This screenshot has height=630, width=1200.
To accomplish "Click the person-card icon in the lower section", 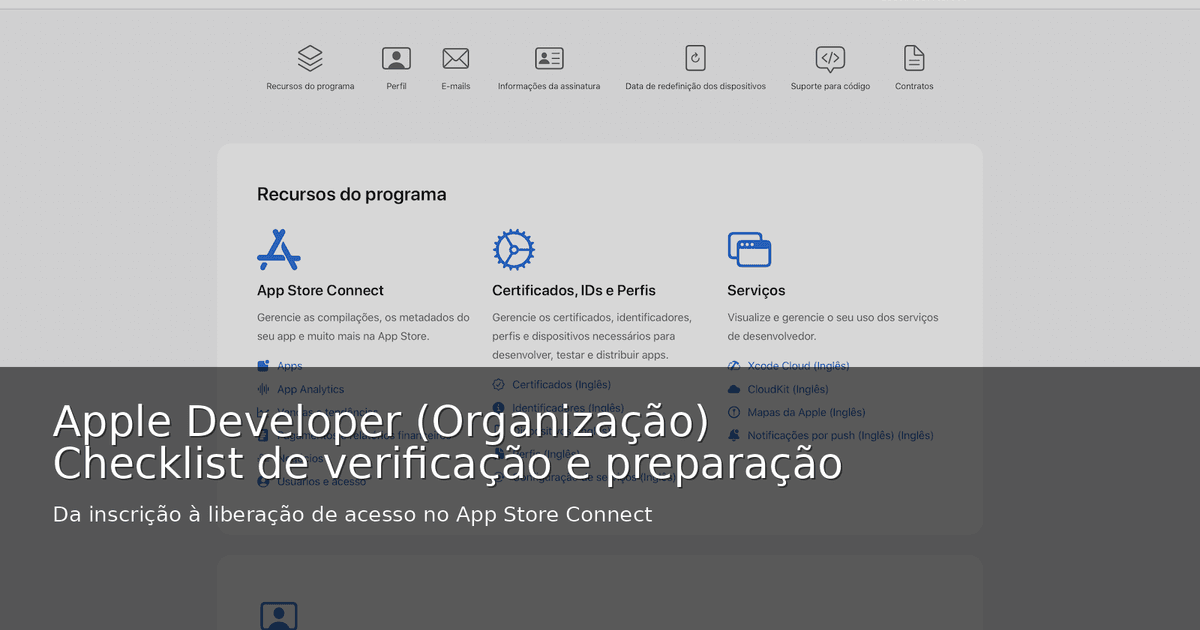I will tap(279, 615).
